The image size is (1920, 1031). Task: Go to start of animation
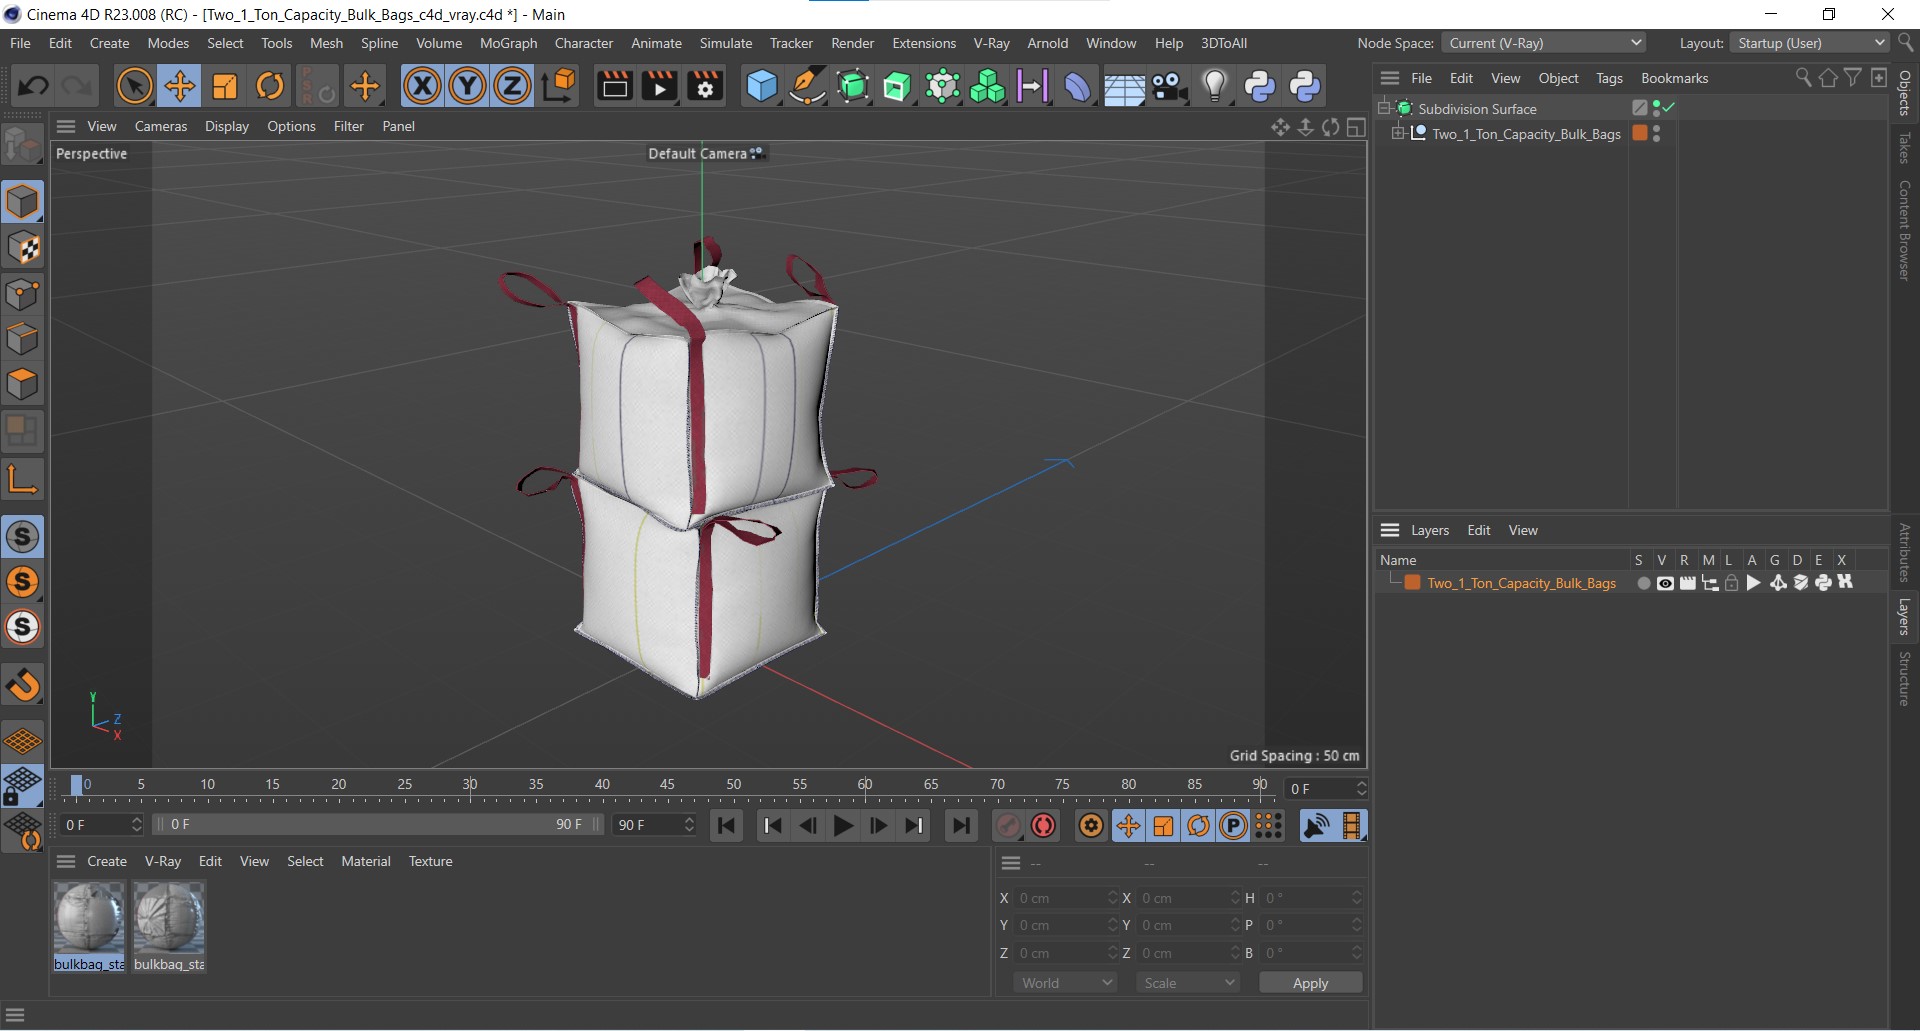(727, 826)
